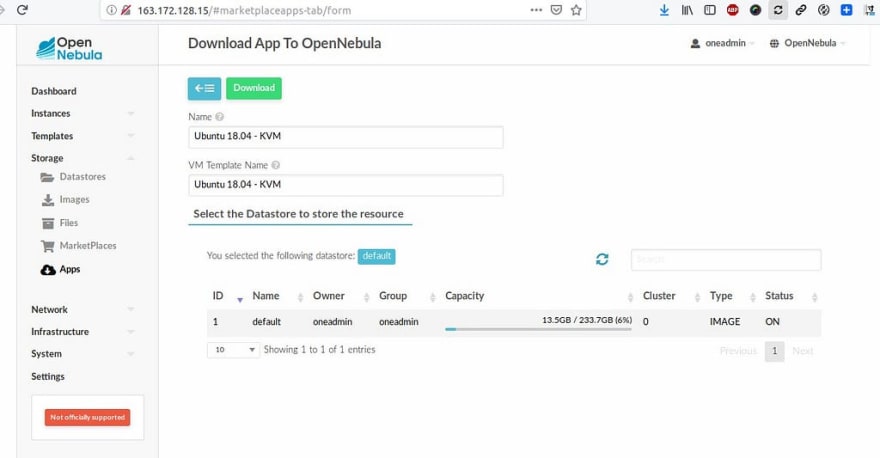Click the blue plus extension icon
880x458 pixels.
(846, 10)
